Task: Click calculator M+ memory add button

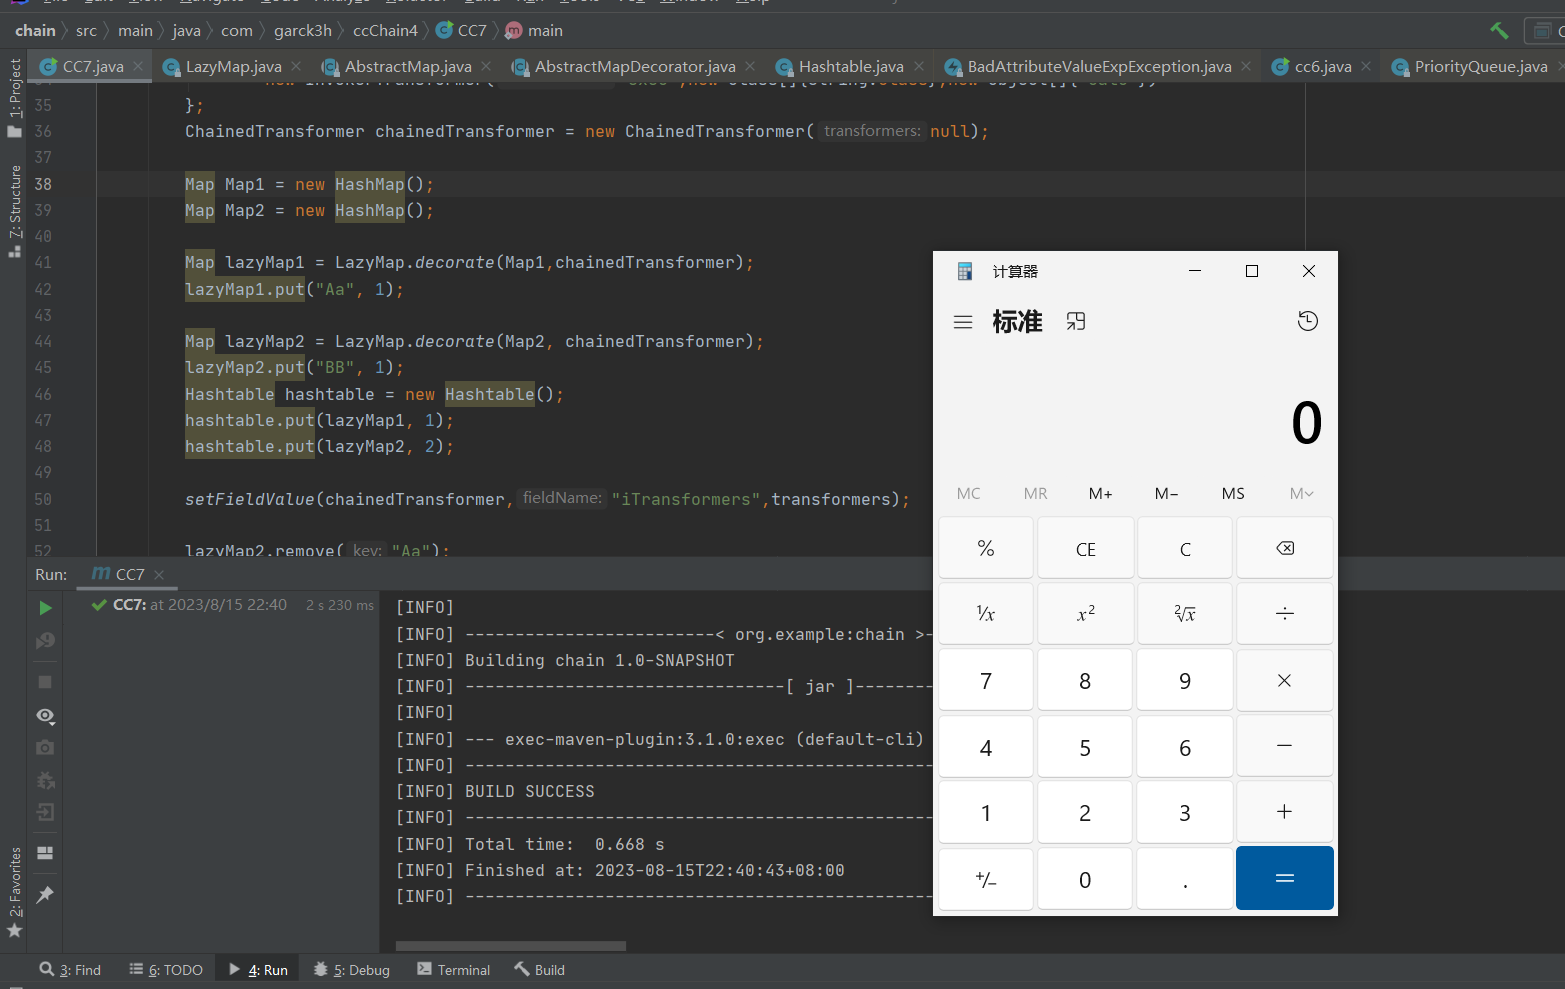Action: tap(1101, 493)
